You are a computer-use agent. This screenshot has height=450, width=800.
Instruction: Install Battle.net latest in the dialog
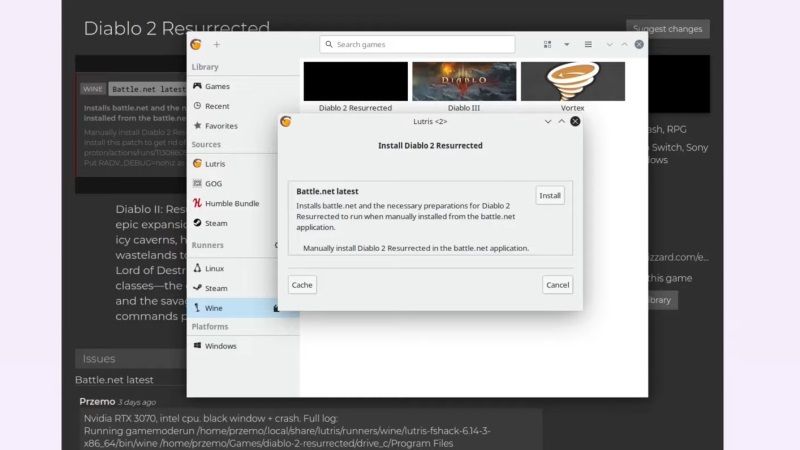550,195
